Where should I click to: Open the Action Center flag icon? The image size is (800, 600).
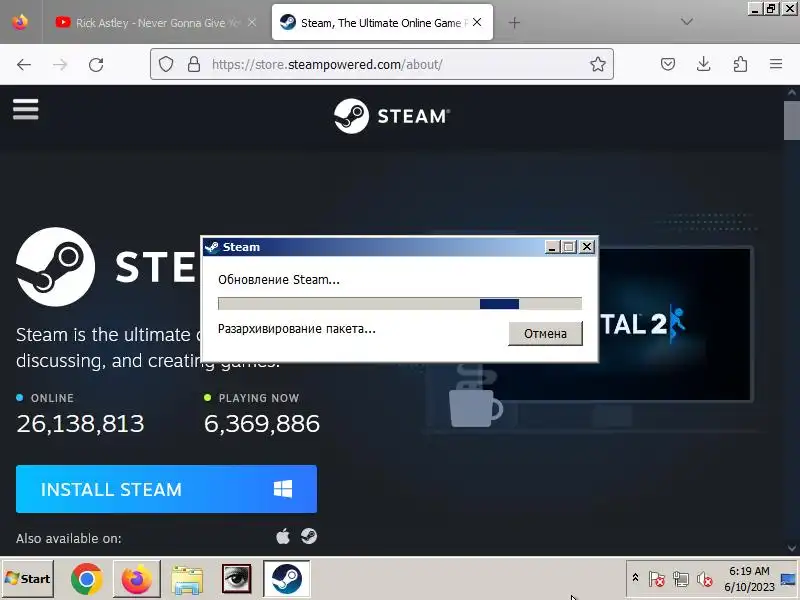[657, 579]
